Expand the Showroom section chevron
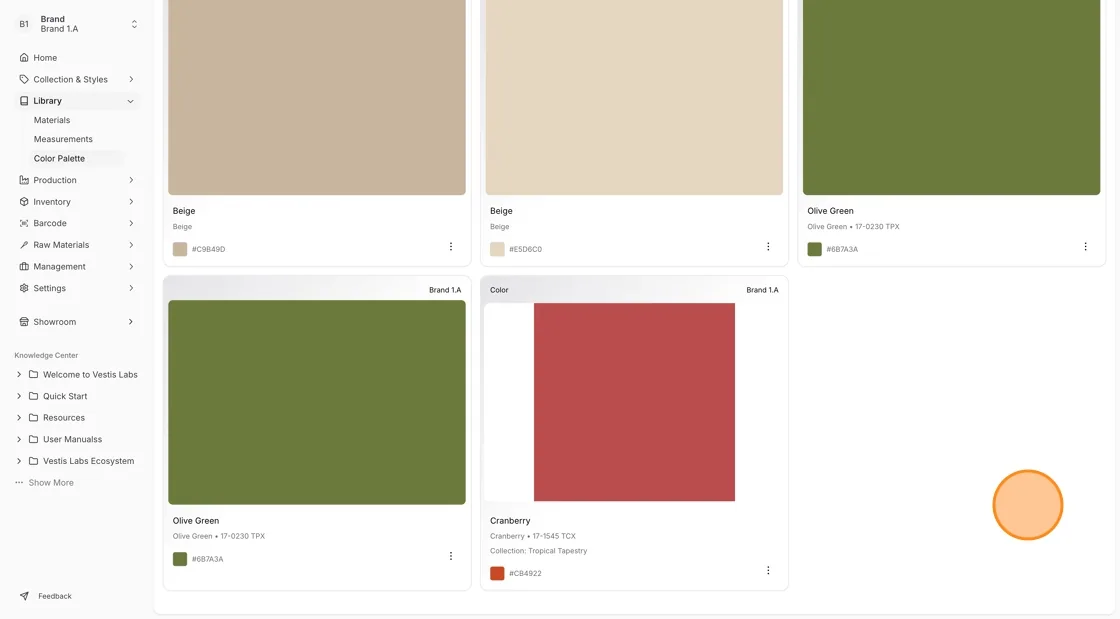This screenshot has width=1120, height=619. [x=131, y=322]
